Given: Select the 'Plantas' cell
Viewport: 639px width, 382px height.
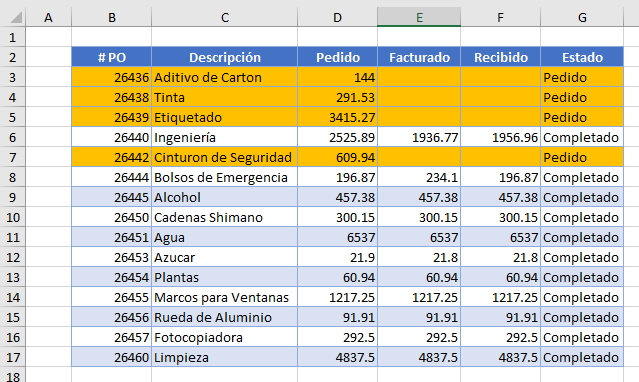Looking at the screenshot, I should (225, 277).
